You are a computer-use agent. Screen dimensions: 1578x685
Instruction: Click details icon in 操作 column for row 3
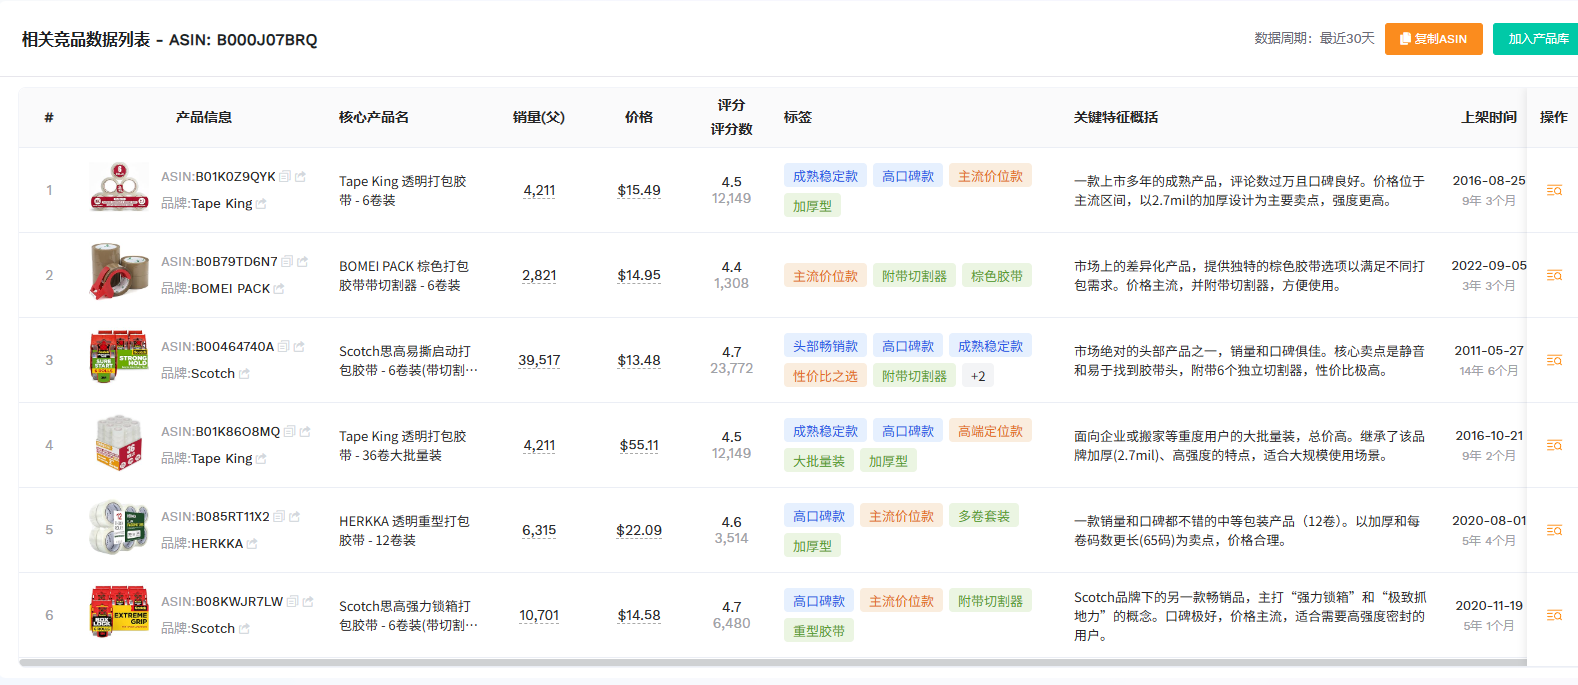click(1554, 360)
